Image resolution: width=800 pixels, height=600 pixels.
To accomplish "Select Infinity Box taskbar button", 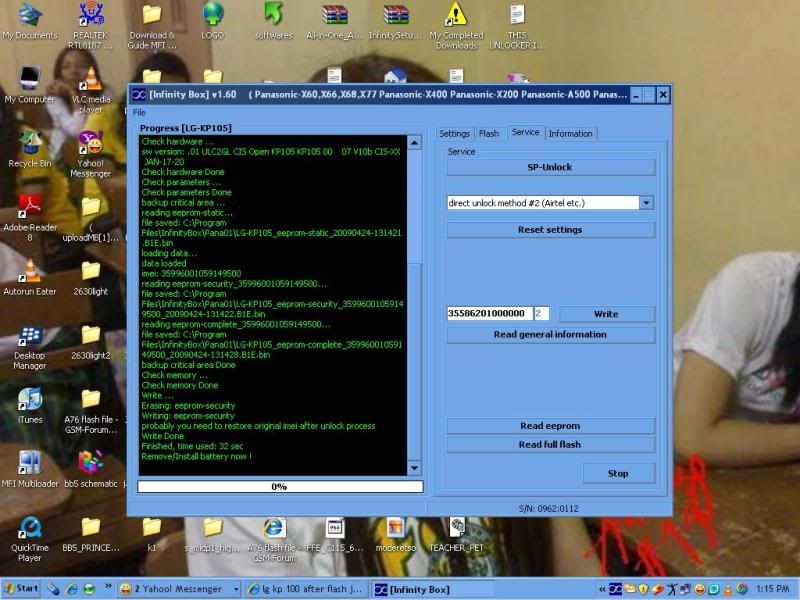I will coord(432,590).
